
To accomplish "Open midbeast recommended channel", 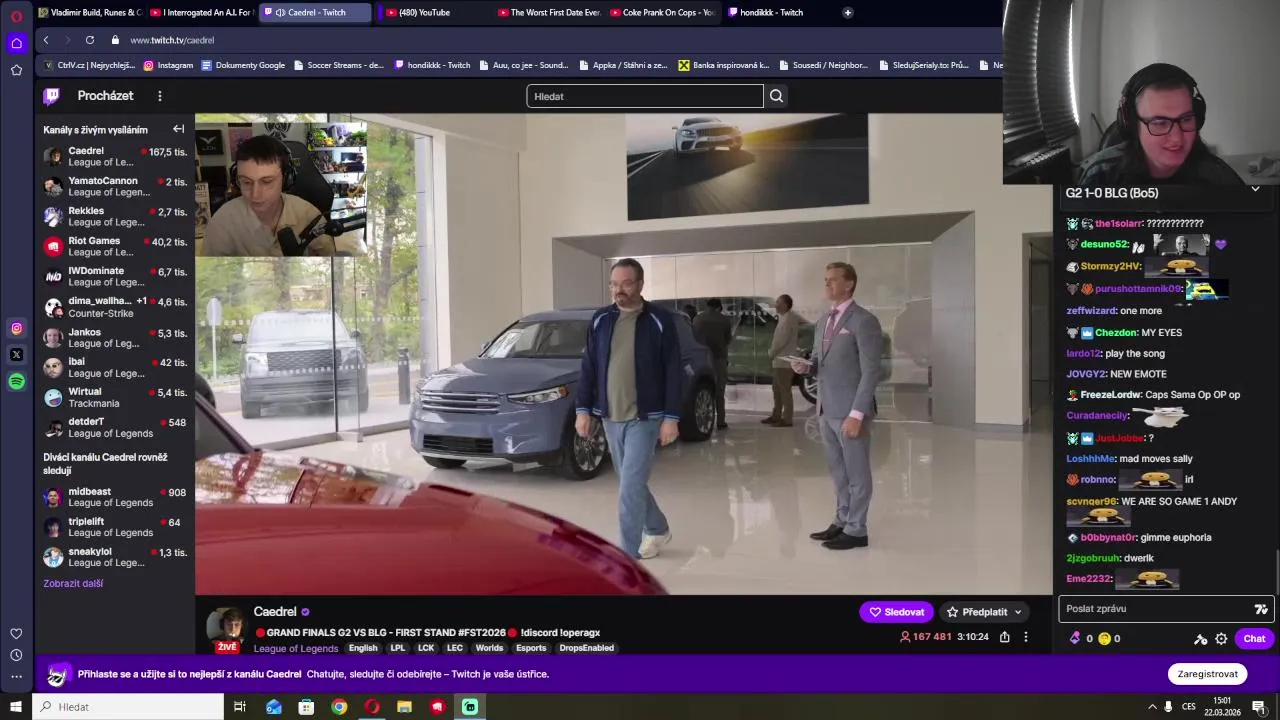I will (x=115, y=497).
